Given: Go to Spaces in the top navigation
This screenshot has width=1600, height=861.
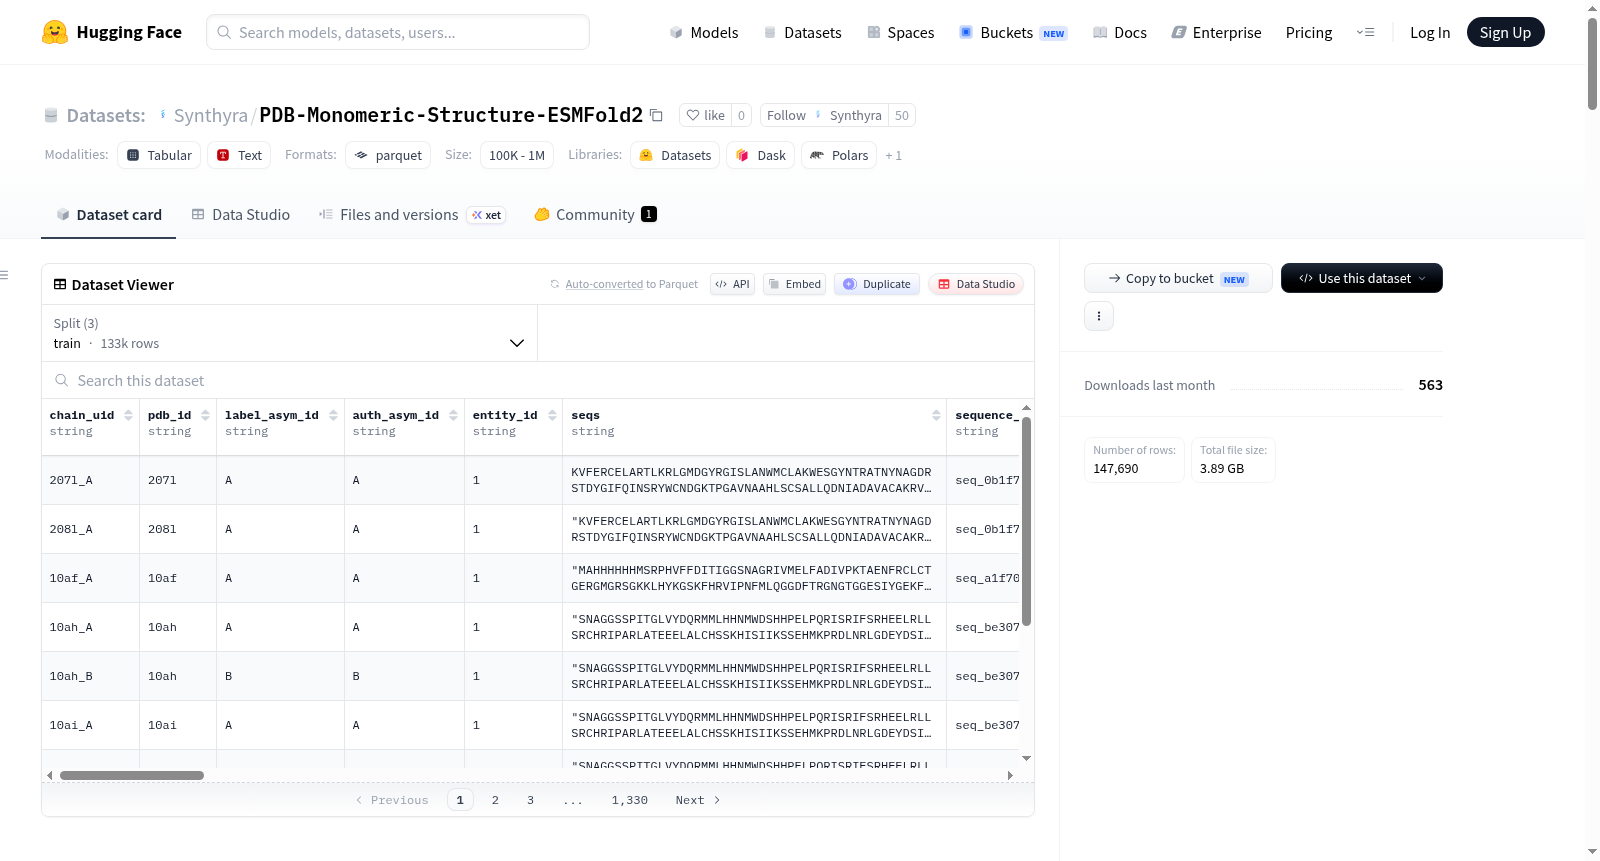Looking at the screenshot, I should pyautogui.click(x=900, y=32).
